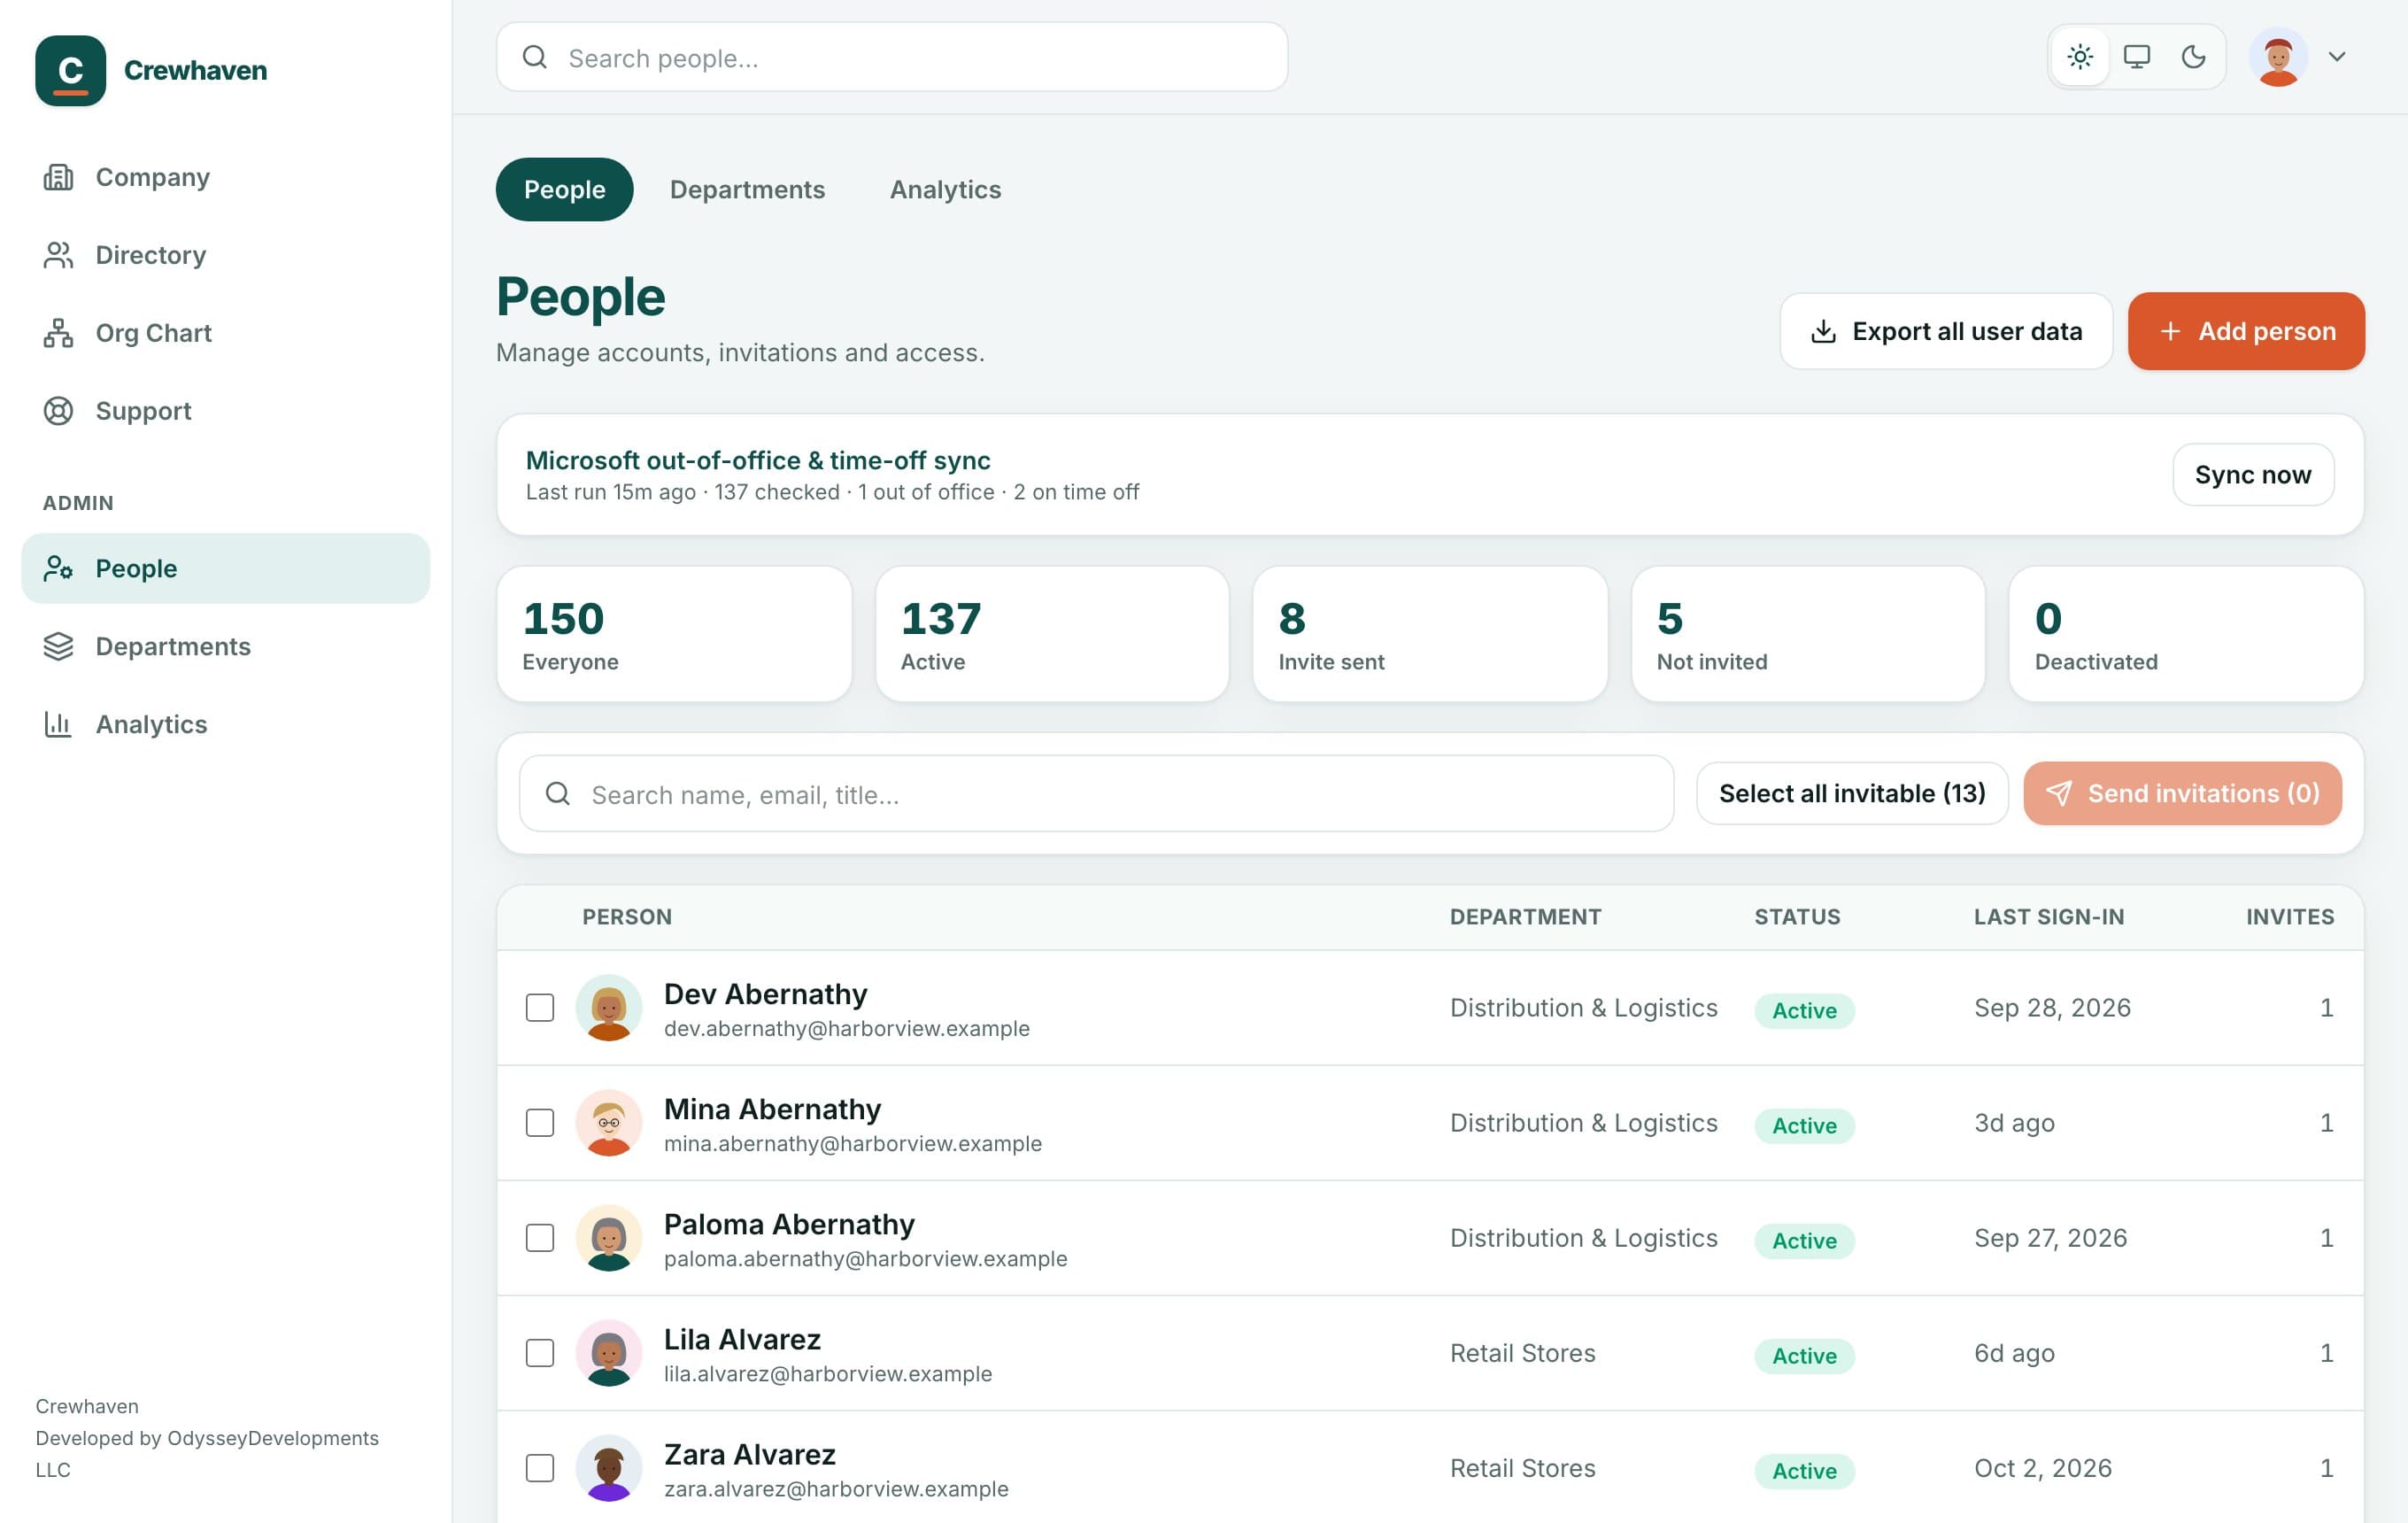
Task: Filter by the Everyone 150 card
Action: (x=674, y=634)
